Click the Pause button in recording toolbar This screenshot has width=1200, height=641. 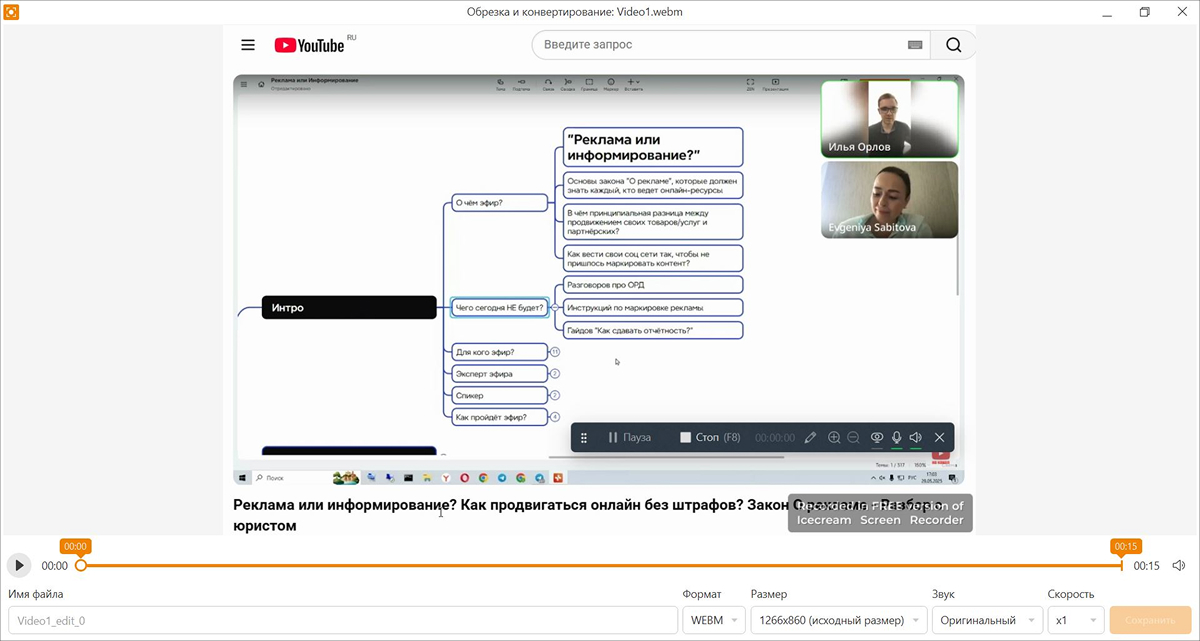click(x=629, y=438)
